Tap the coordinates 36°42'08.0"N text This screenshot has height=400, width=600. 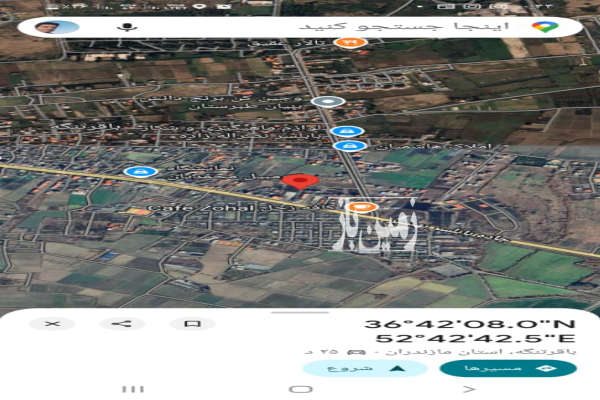click(x=468, y=324)
